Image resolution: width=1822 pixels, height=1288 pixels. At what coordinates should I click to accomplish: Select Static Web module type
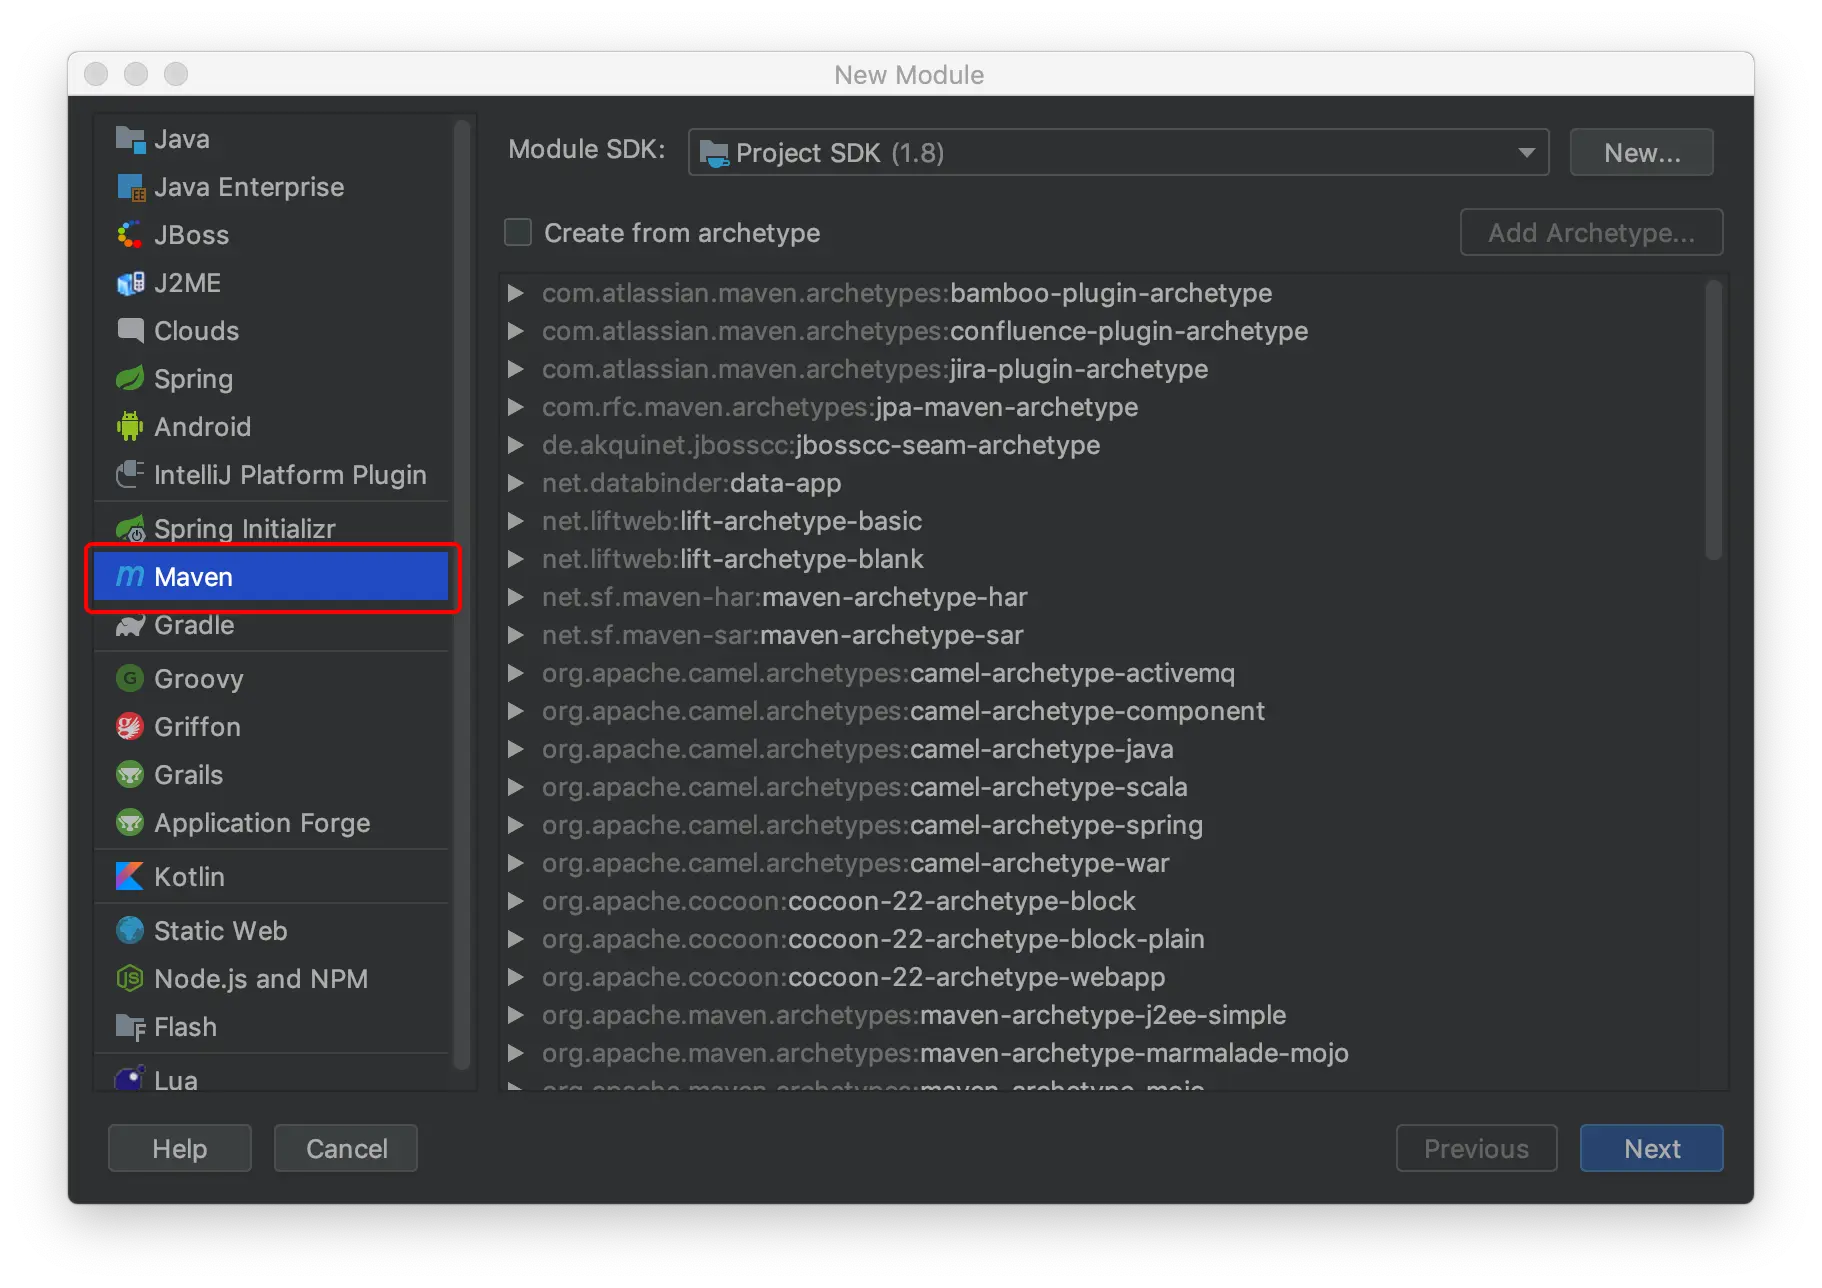click(271, 931)
